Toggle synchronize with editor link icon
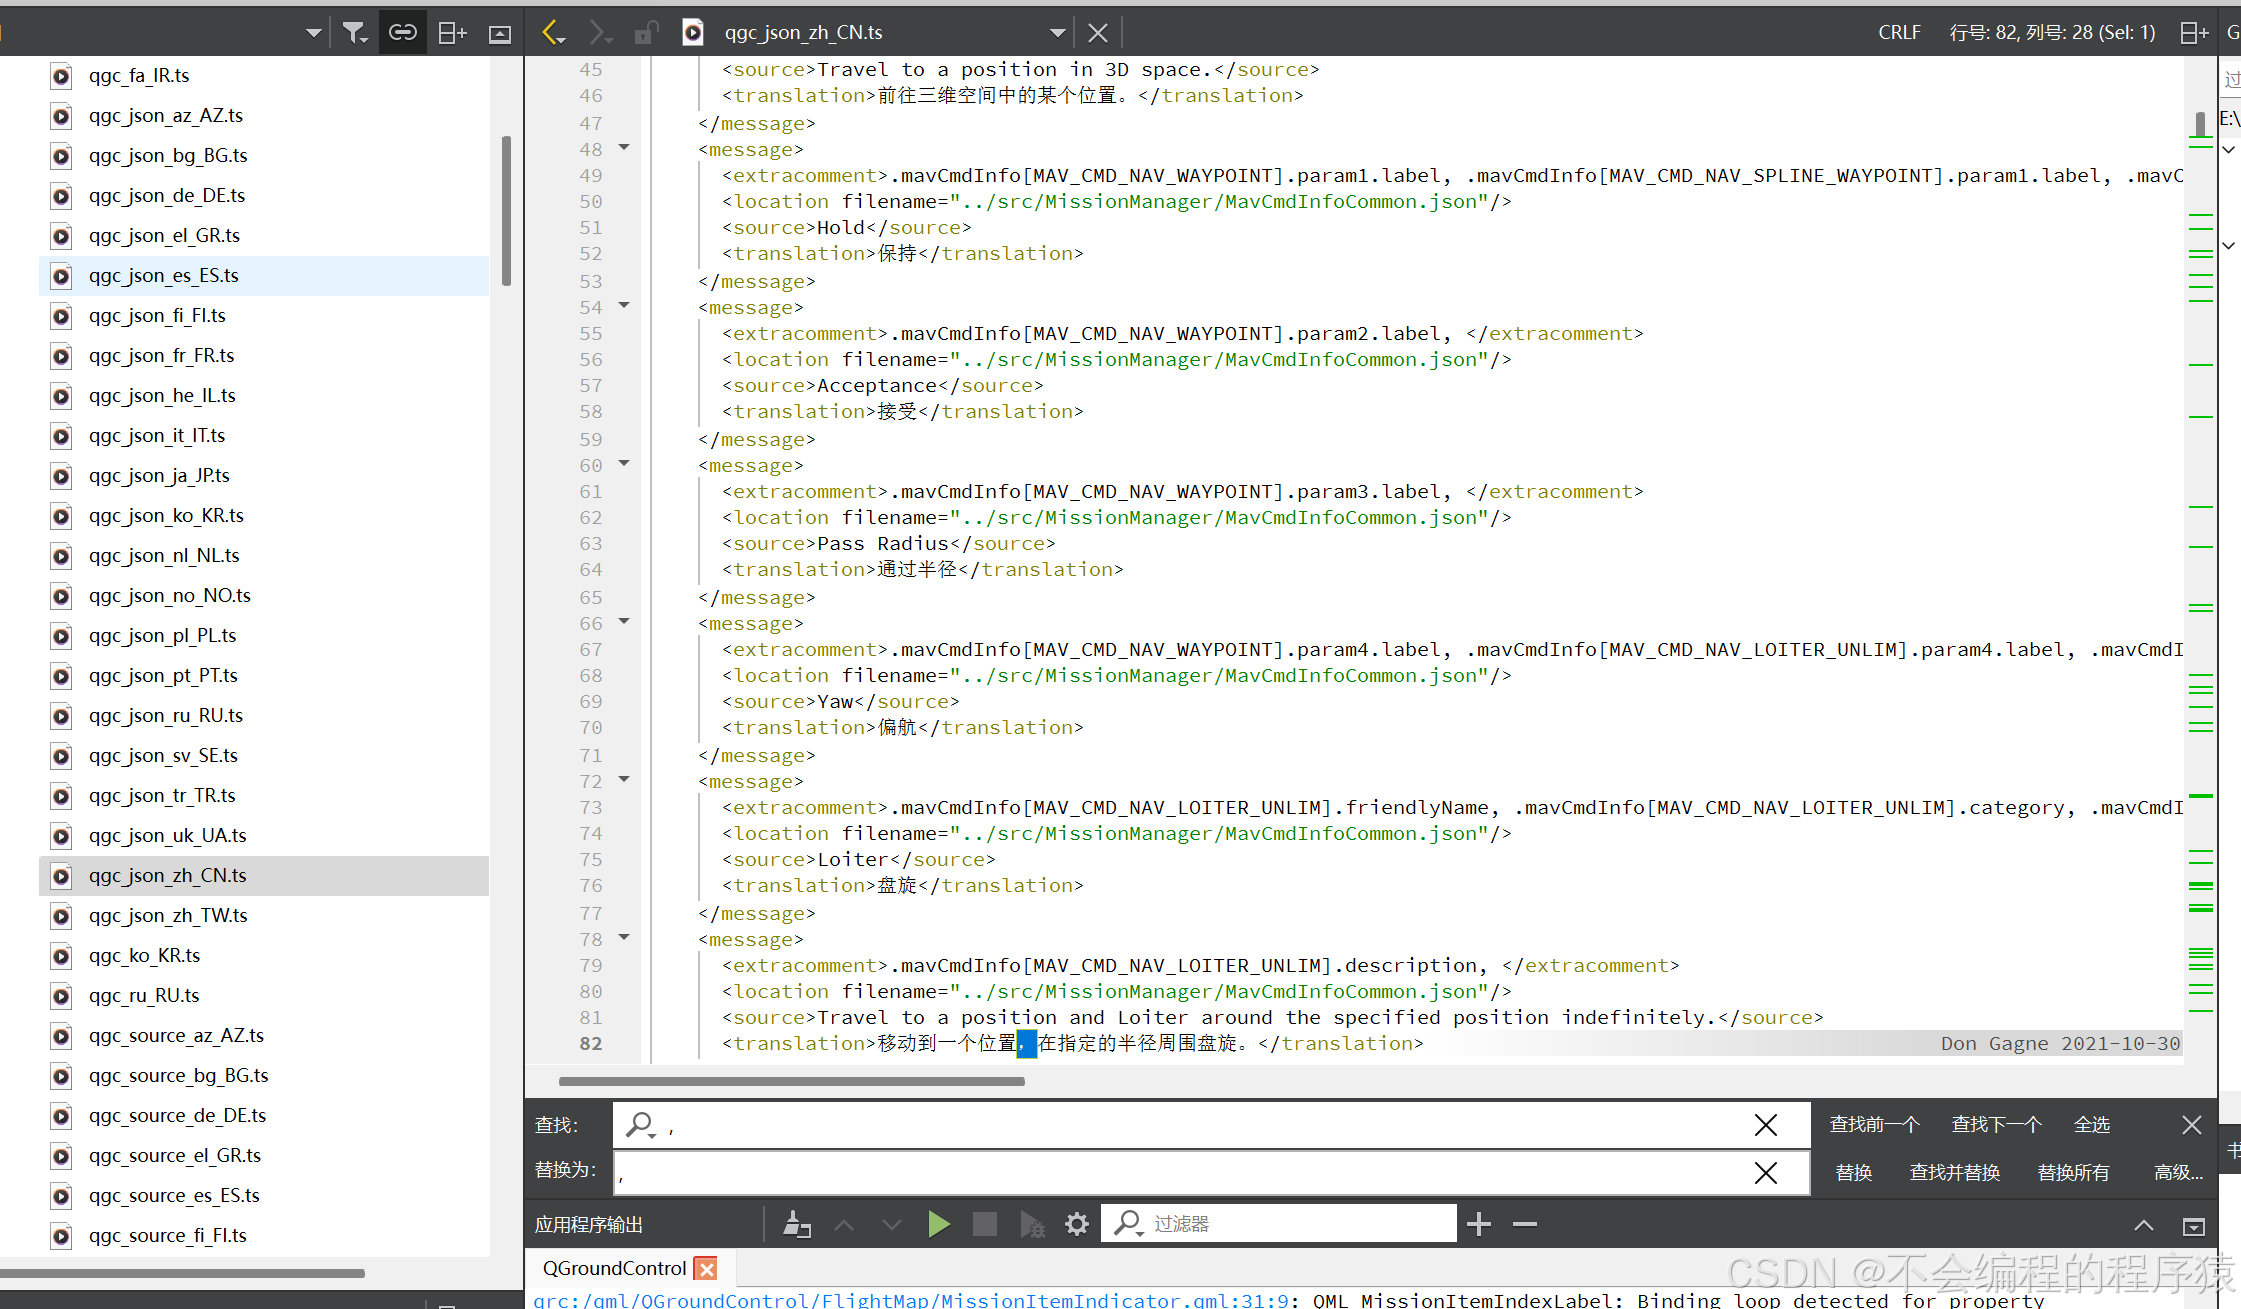The height and width of the screenshot is (1309, 2241). coord(402,33)
